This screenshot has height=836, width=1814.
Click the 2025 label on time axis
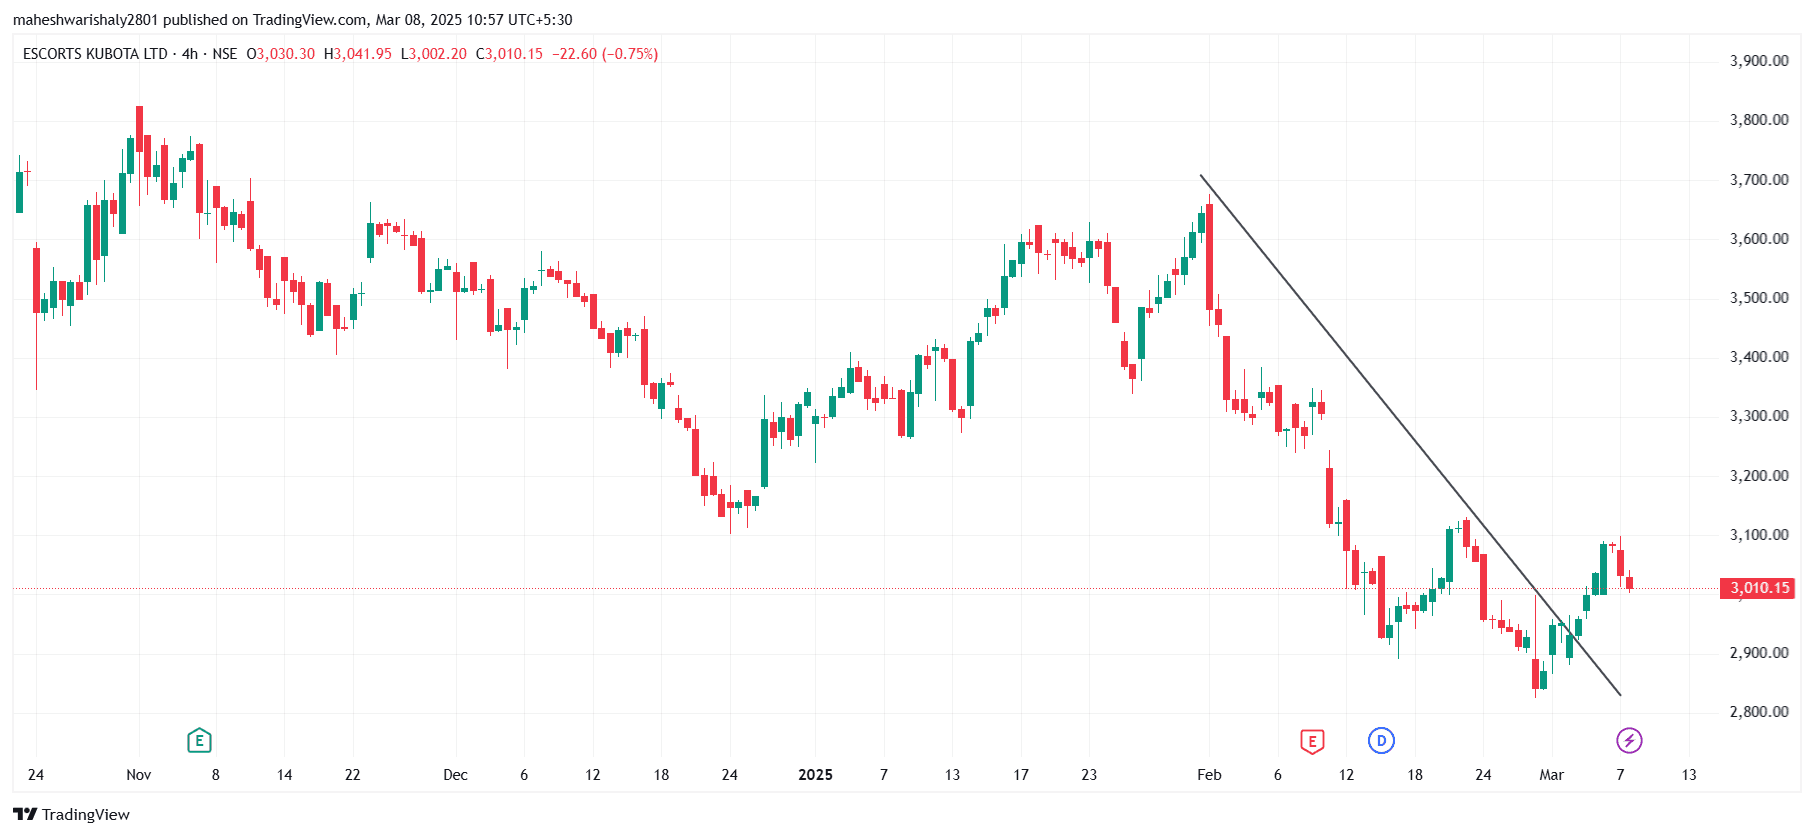(x=816, y=775)
